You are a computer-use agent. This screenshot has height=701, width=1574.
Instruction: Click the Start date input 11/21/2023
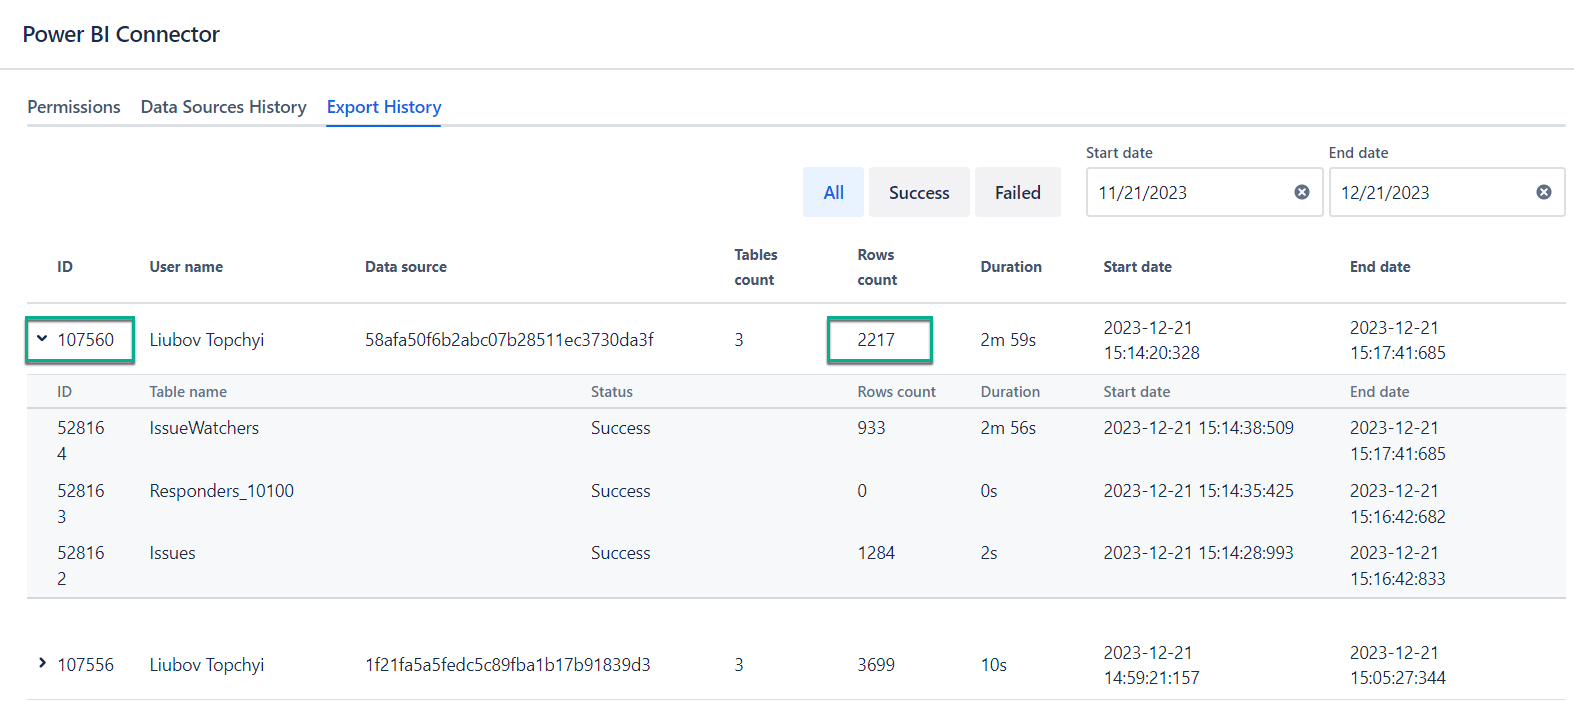[x=1190, y=192]
